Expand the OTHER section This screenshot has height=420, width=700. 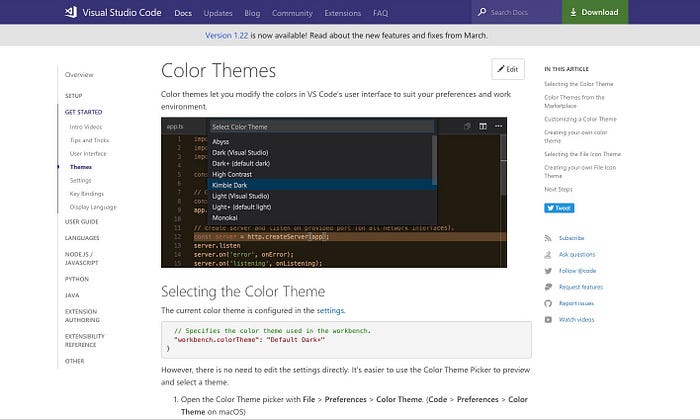(75, 361)
